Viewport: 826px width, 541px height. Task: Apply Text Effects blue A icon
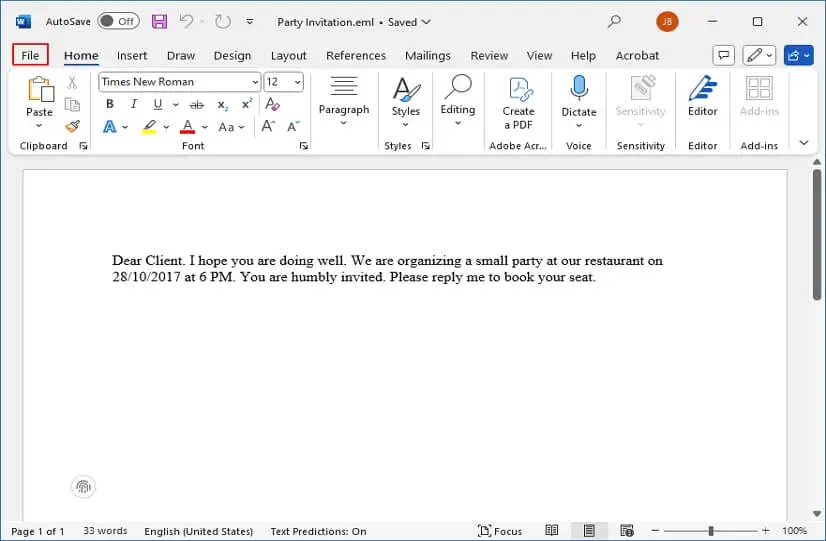pos(110,127)
